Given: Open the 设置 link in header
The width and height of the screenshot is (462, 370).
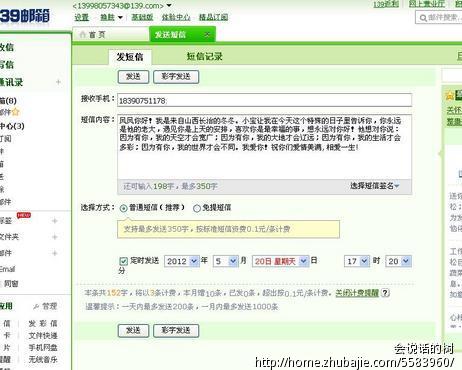Looking at the screenshot, I should [x=82, y=17].
